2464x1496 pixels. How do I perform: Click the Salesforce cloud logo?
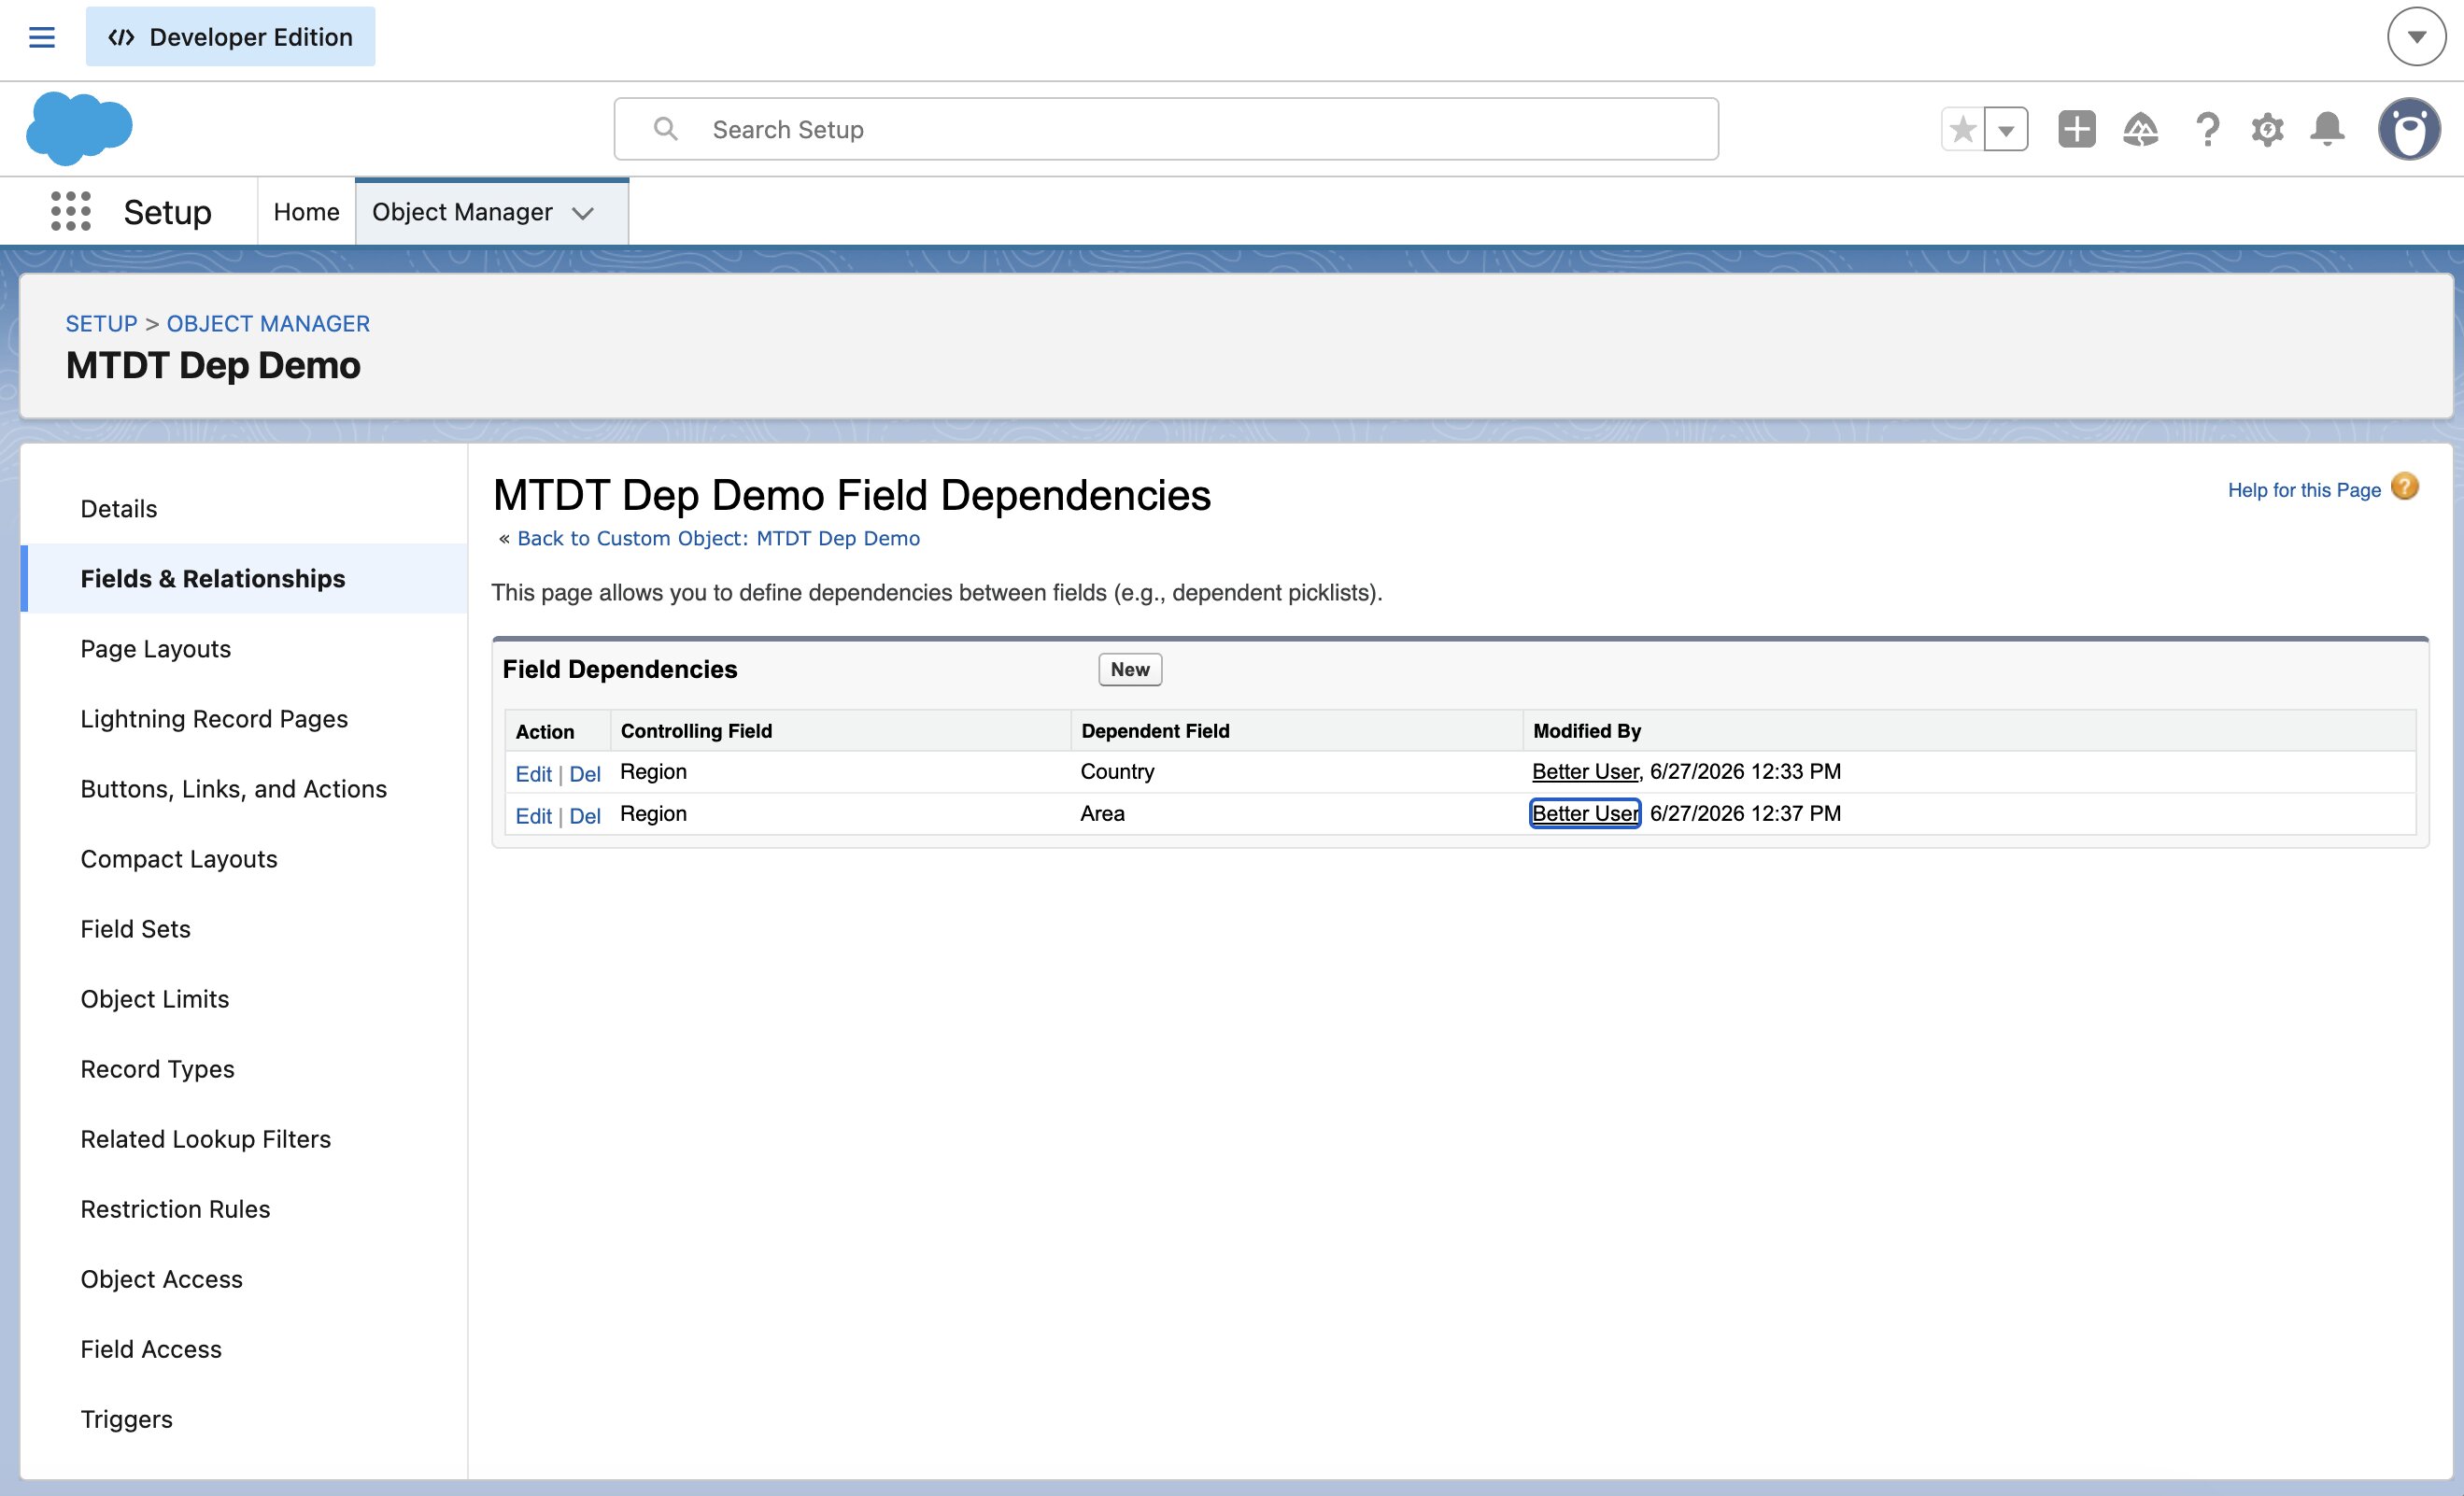point(79,128)
